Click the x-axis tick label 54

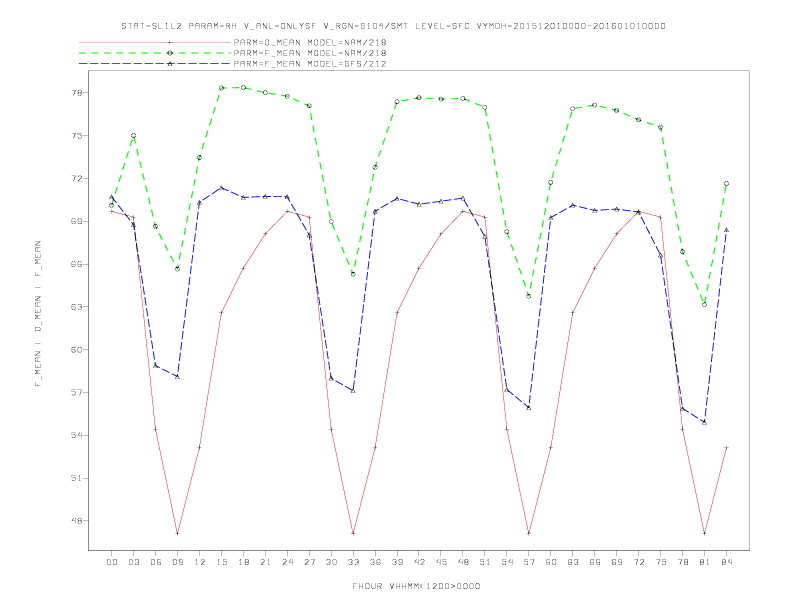[507, 562]
